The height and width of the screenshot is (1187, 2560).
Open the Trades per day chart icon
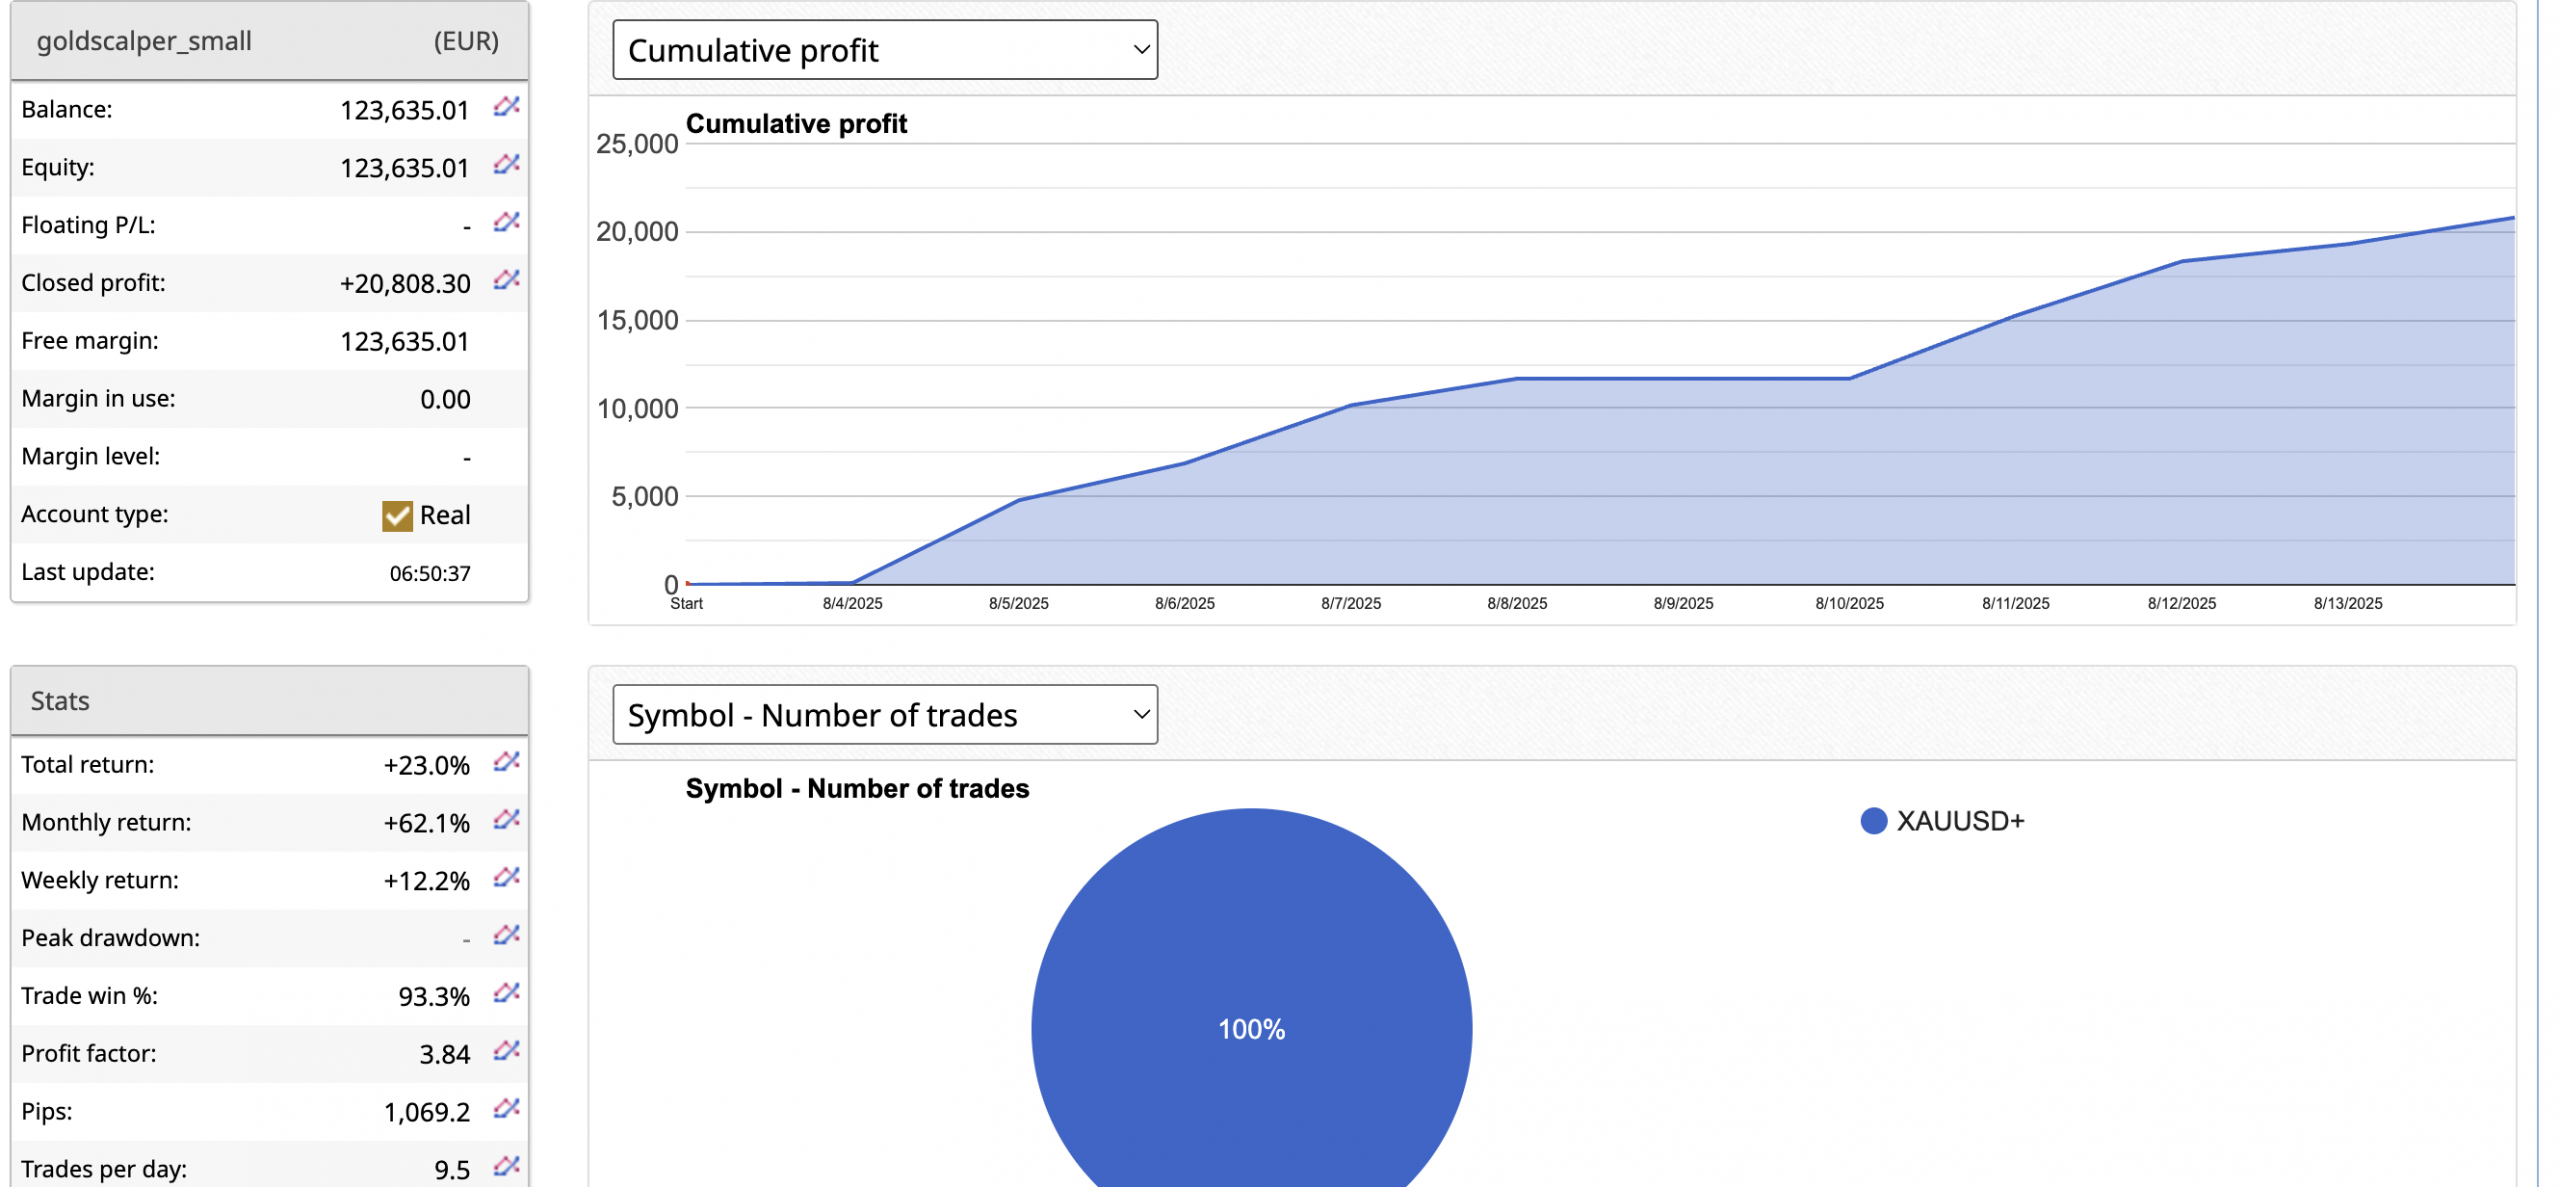click(x=506, y=1166)
